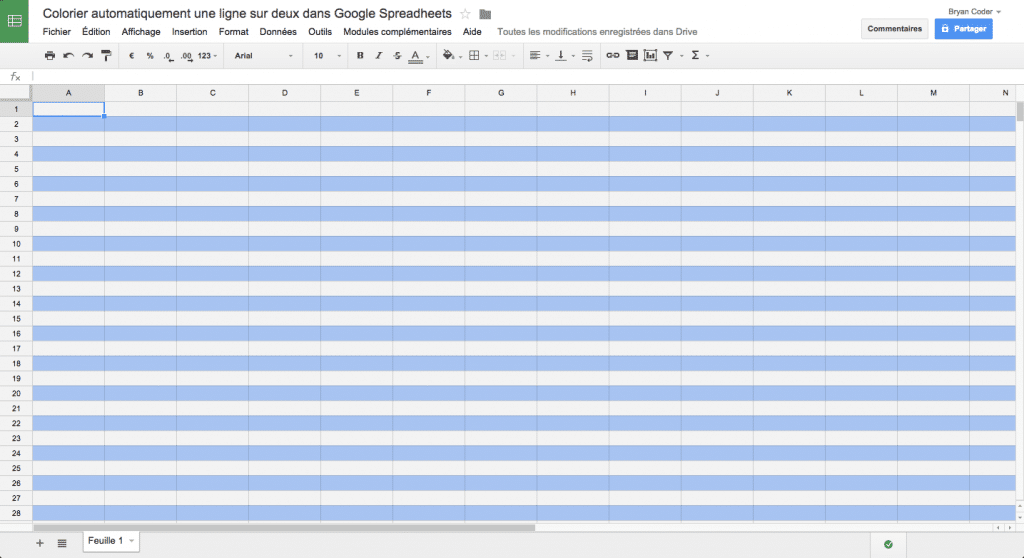Undo the last action
Screen dimensions: 1024x558
click(x=69, y=56)
